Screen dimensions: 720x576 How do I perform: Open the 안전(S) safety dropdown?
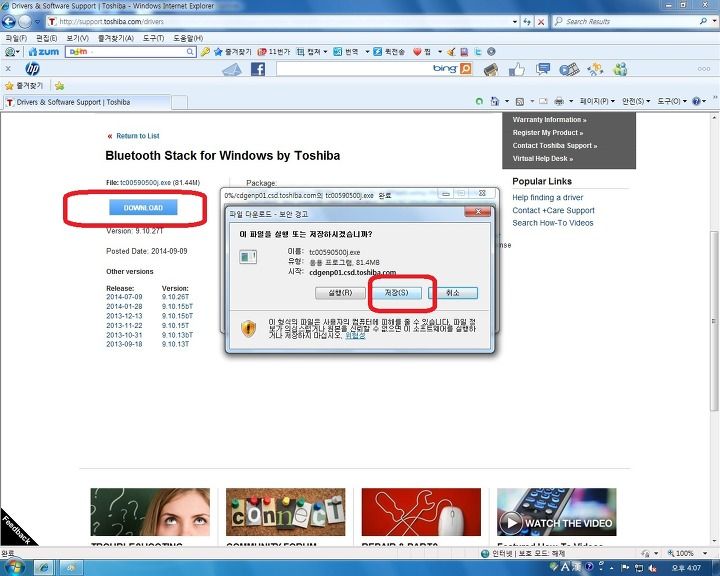tap(636, 101)
